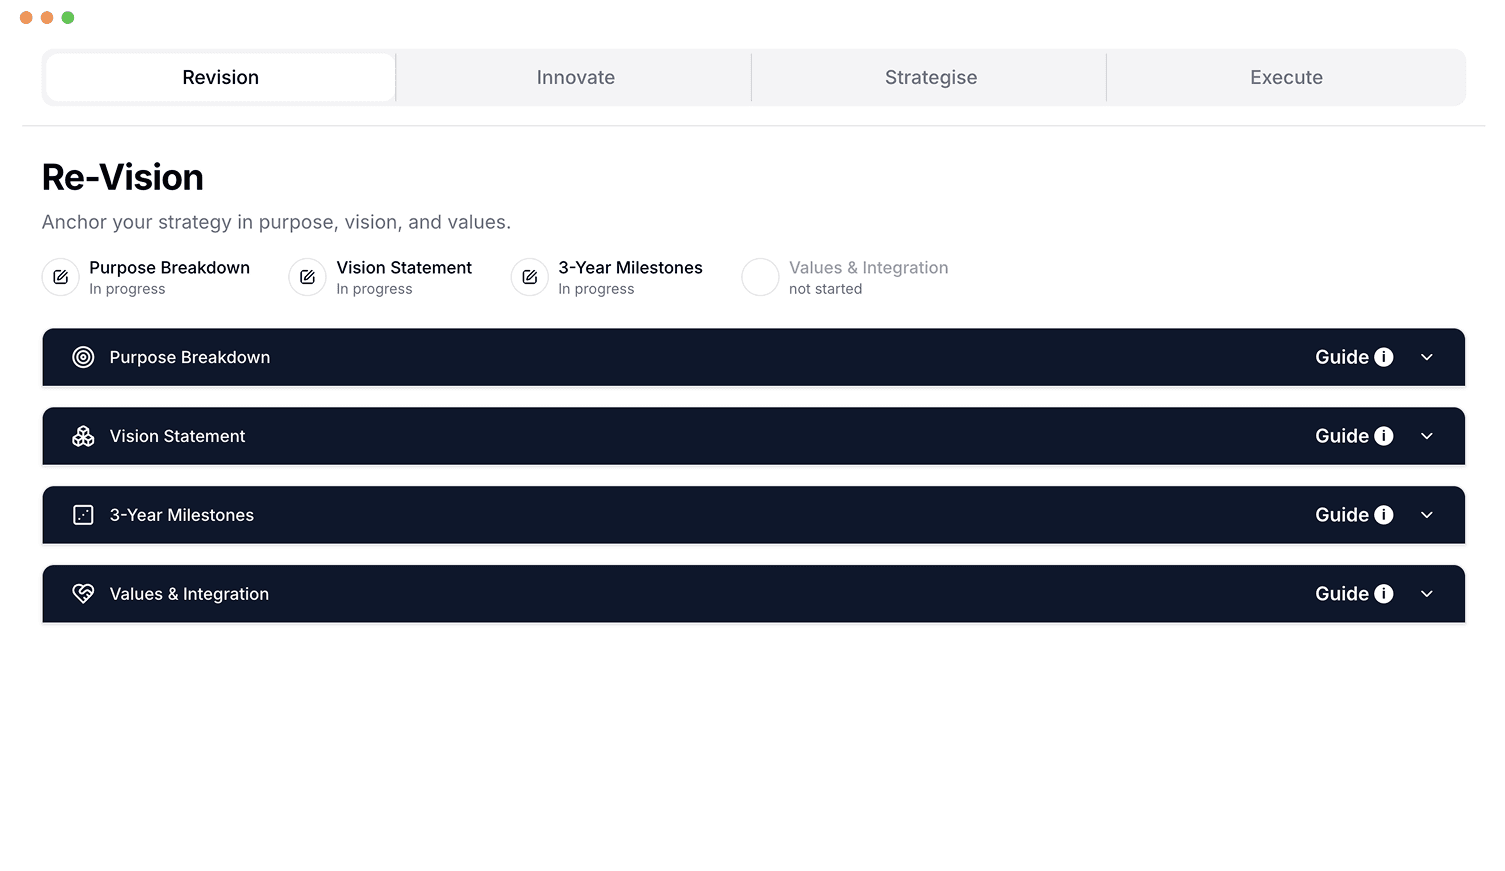Expand the Vision Statement section chevron
The image size is (1505, 871).
pyautogui.click(x=1427, y=436)
